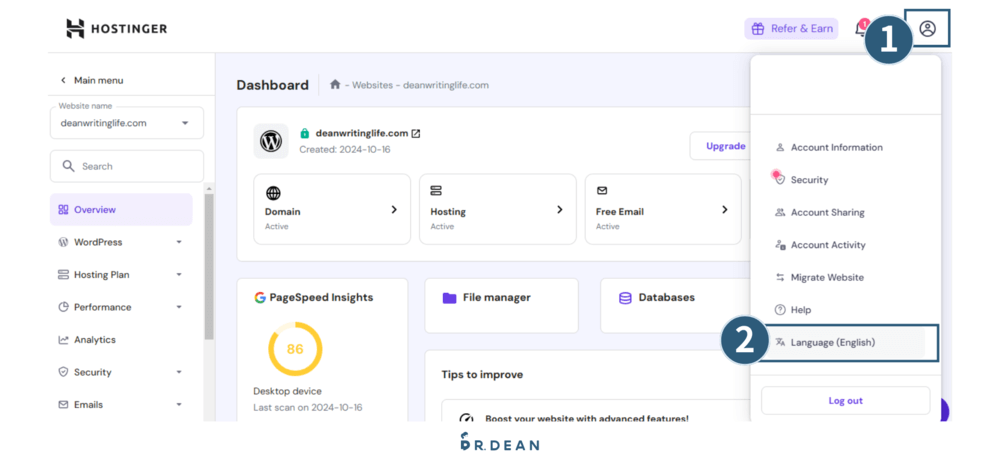
Task: Click the sidebar Search field
Action: (127, 166)
